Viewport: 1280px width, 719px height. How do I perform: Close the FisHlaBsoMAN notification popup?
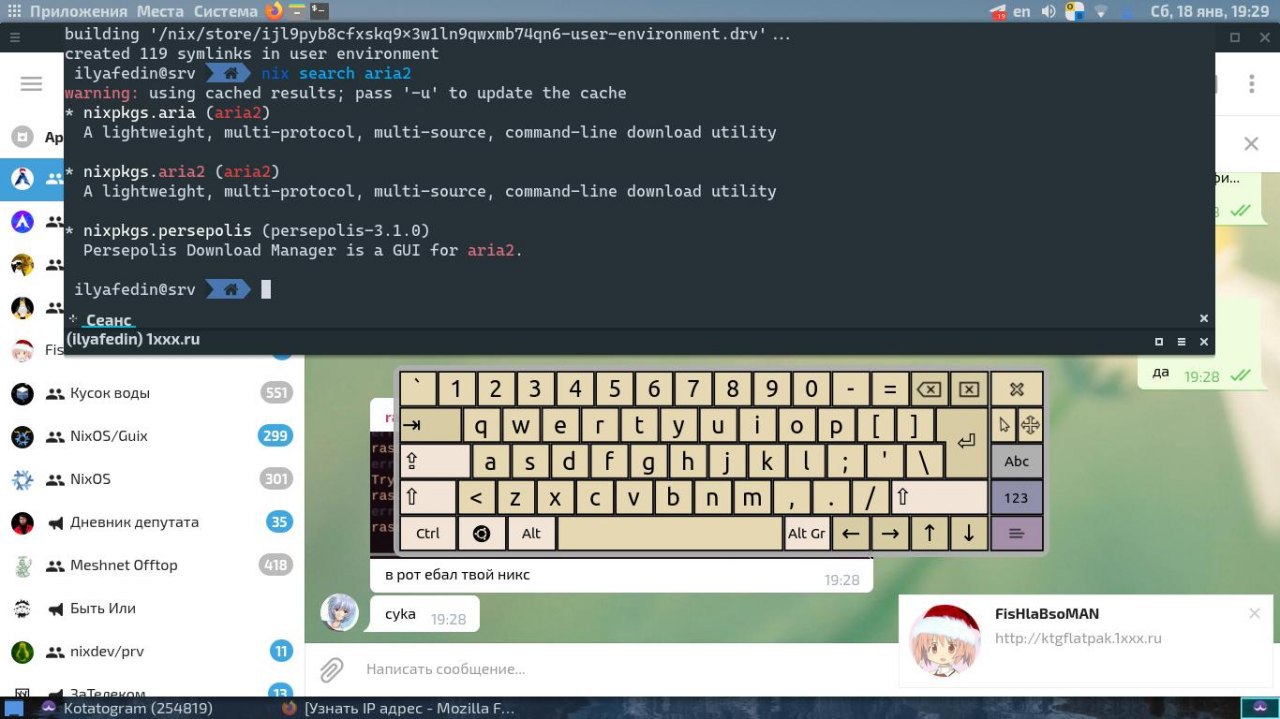coord(1255,613)
